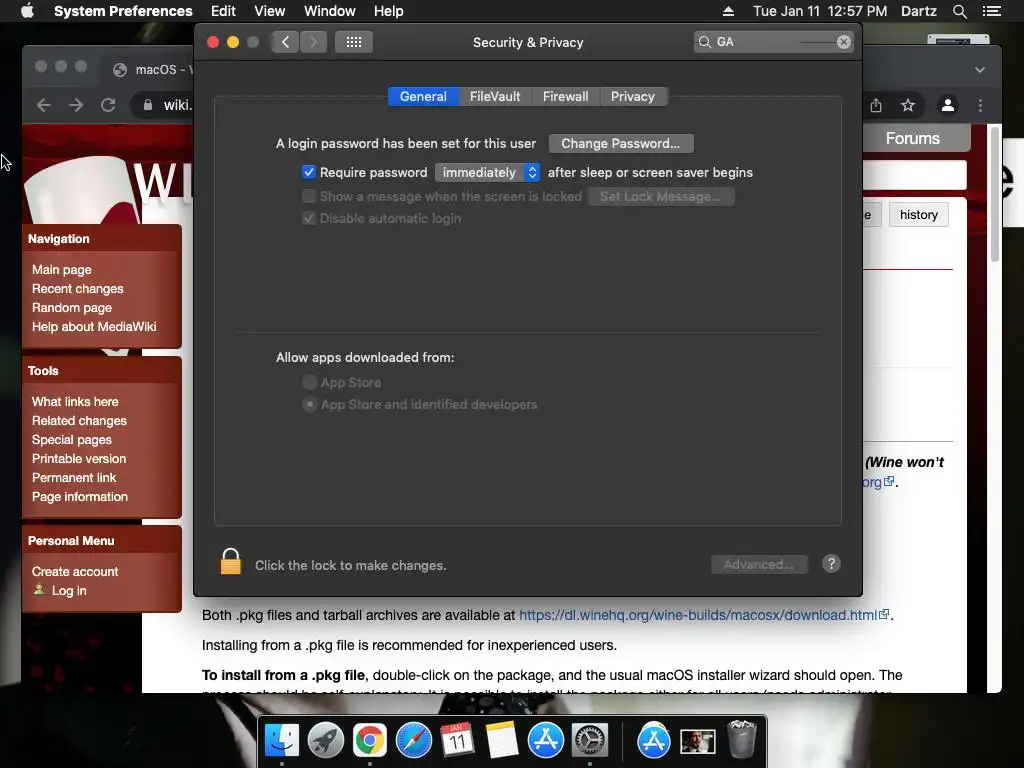
Task: Go back in System Preferences
Action: (285, 42)
